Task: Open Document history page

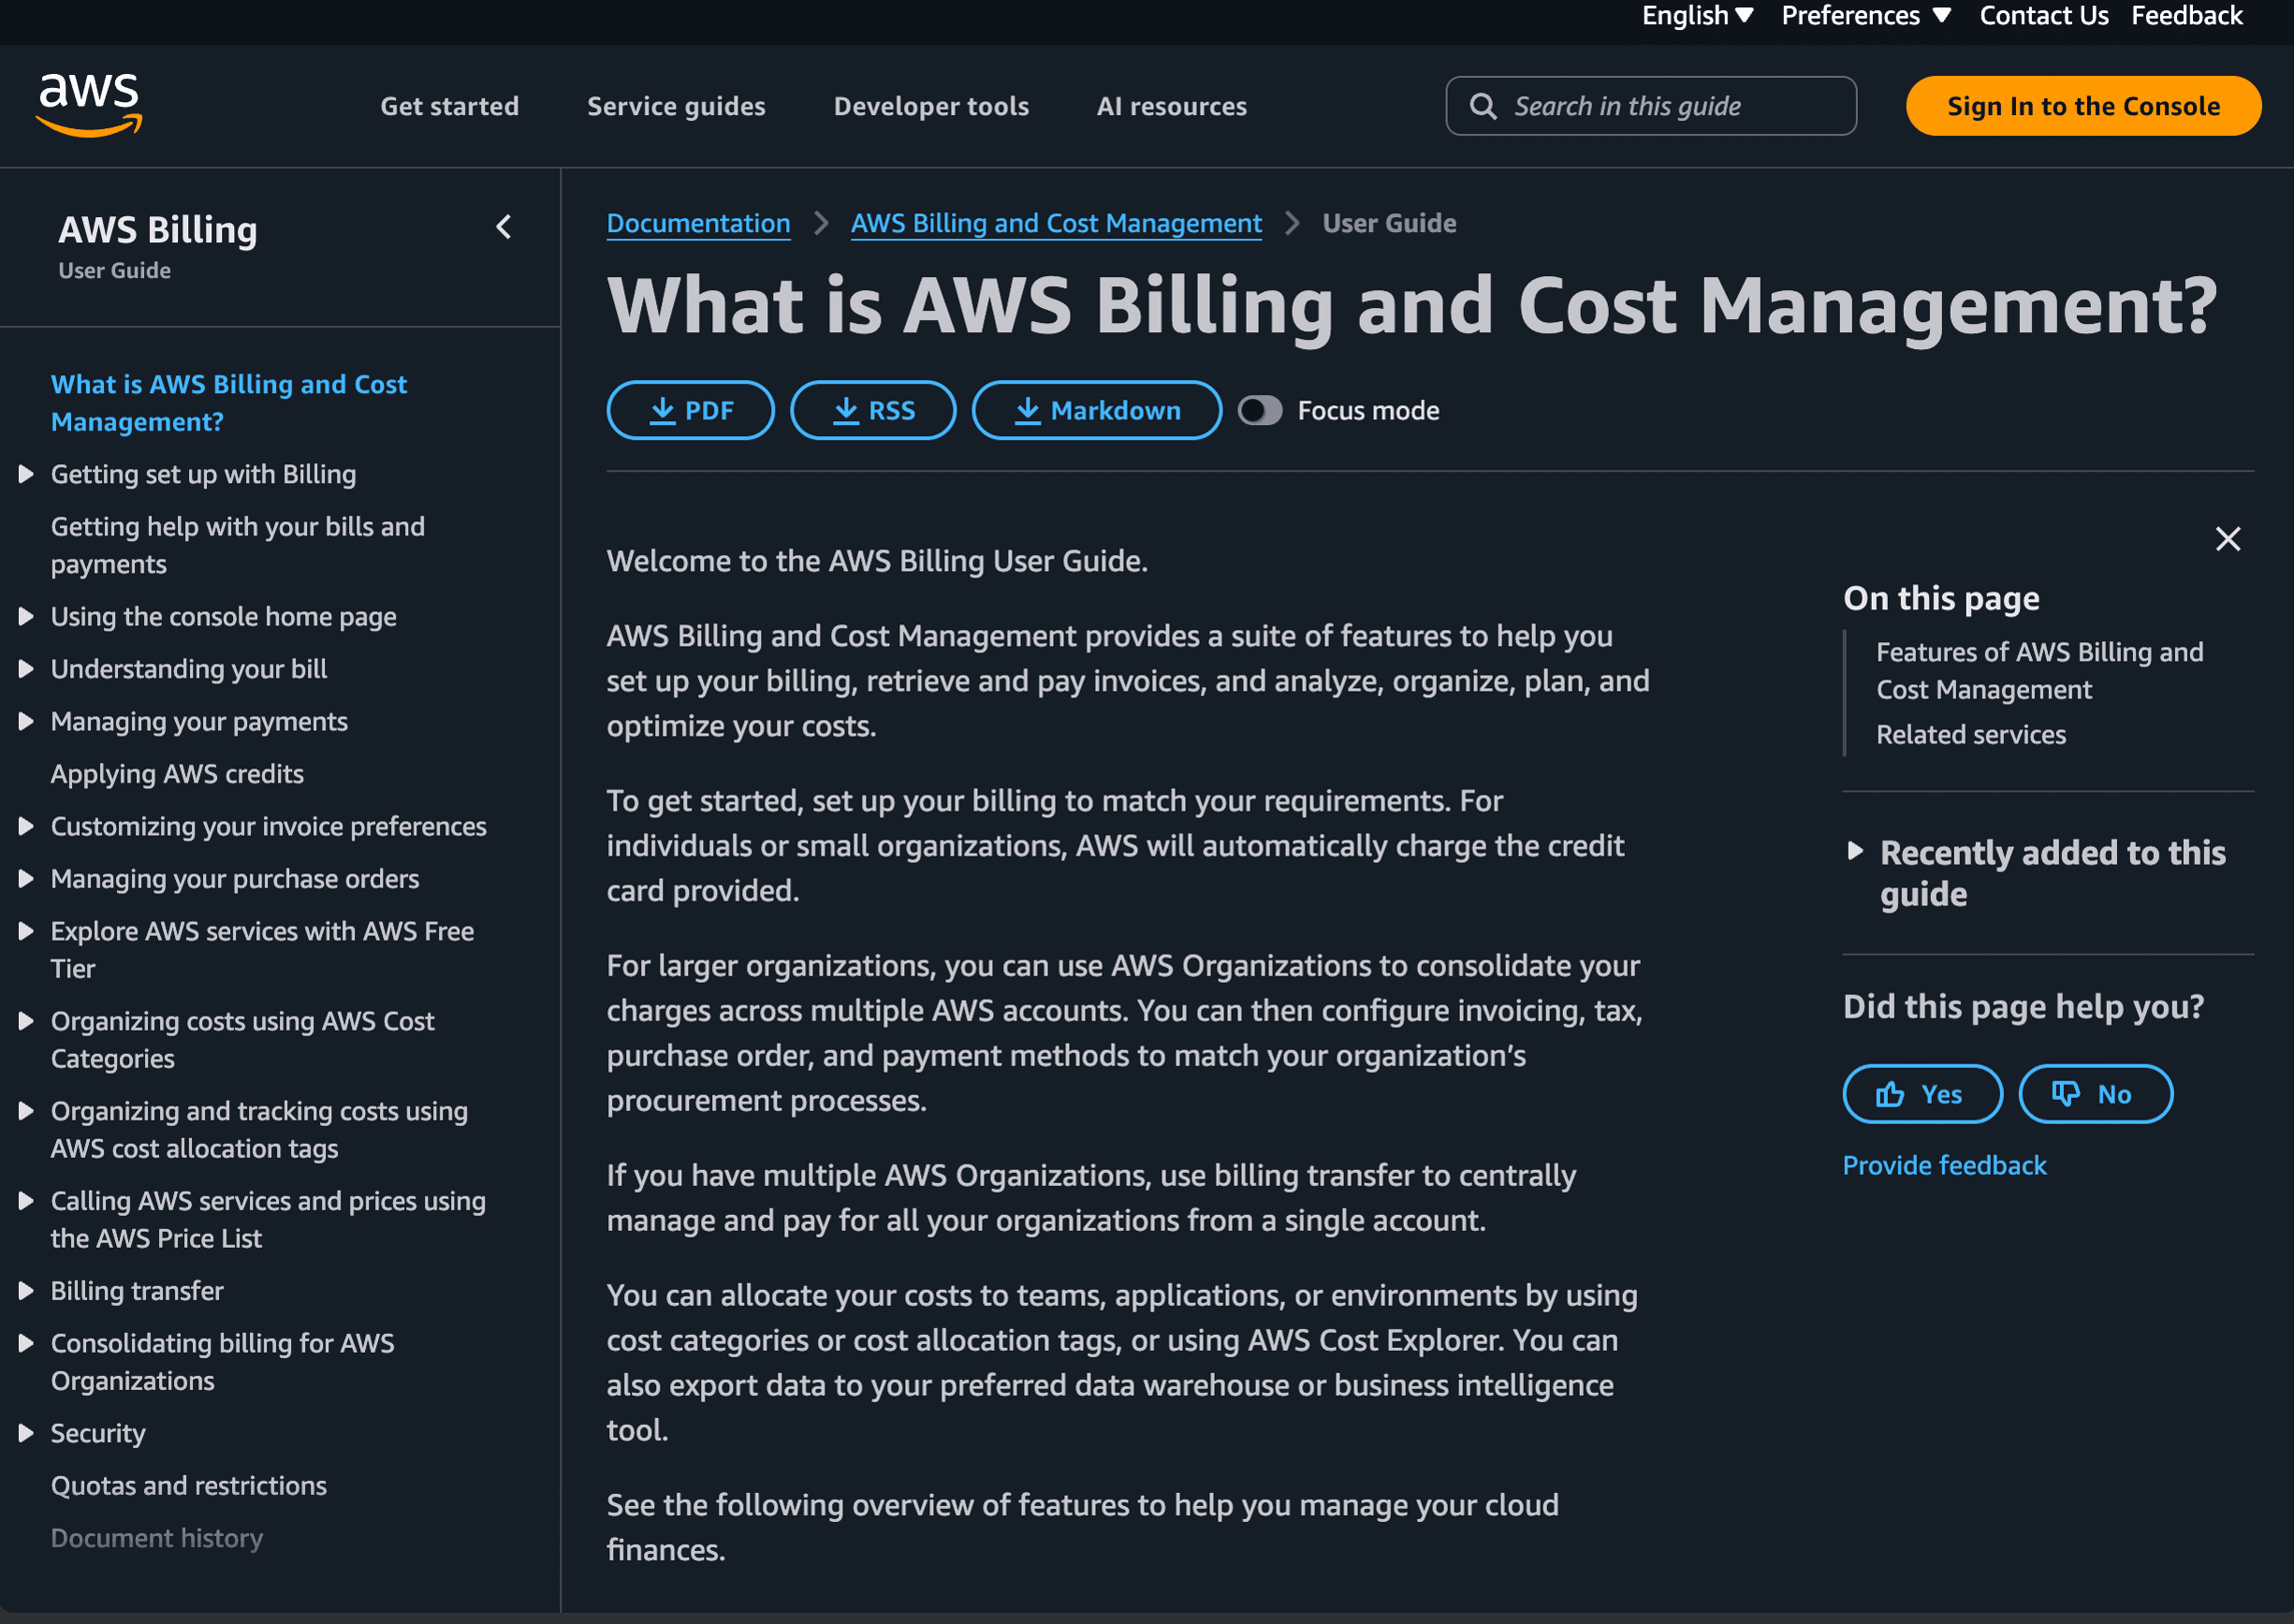Action: click(x=157, y=1538)
